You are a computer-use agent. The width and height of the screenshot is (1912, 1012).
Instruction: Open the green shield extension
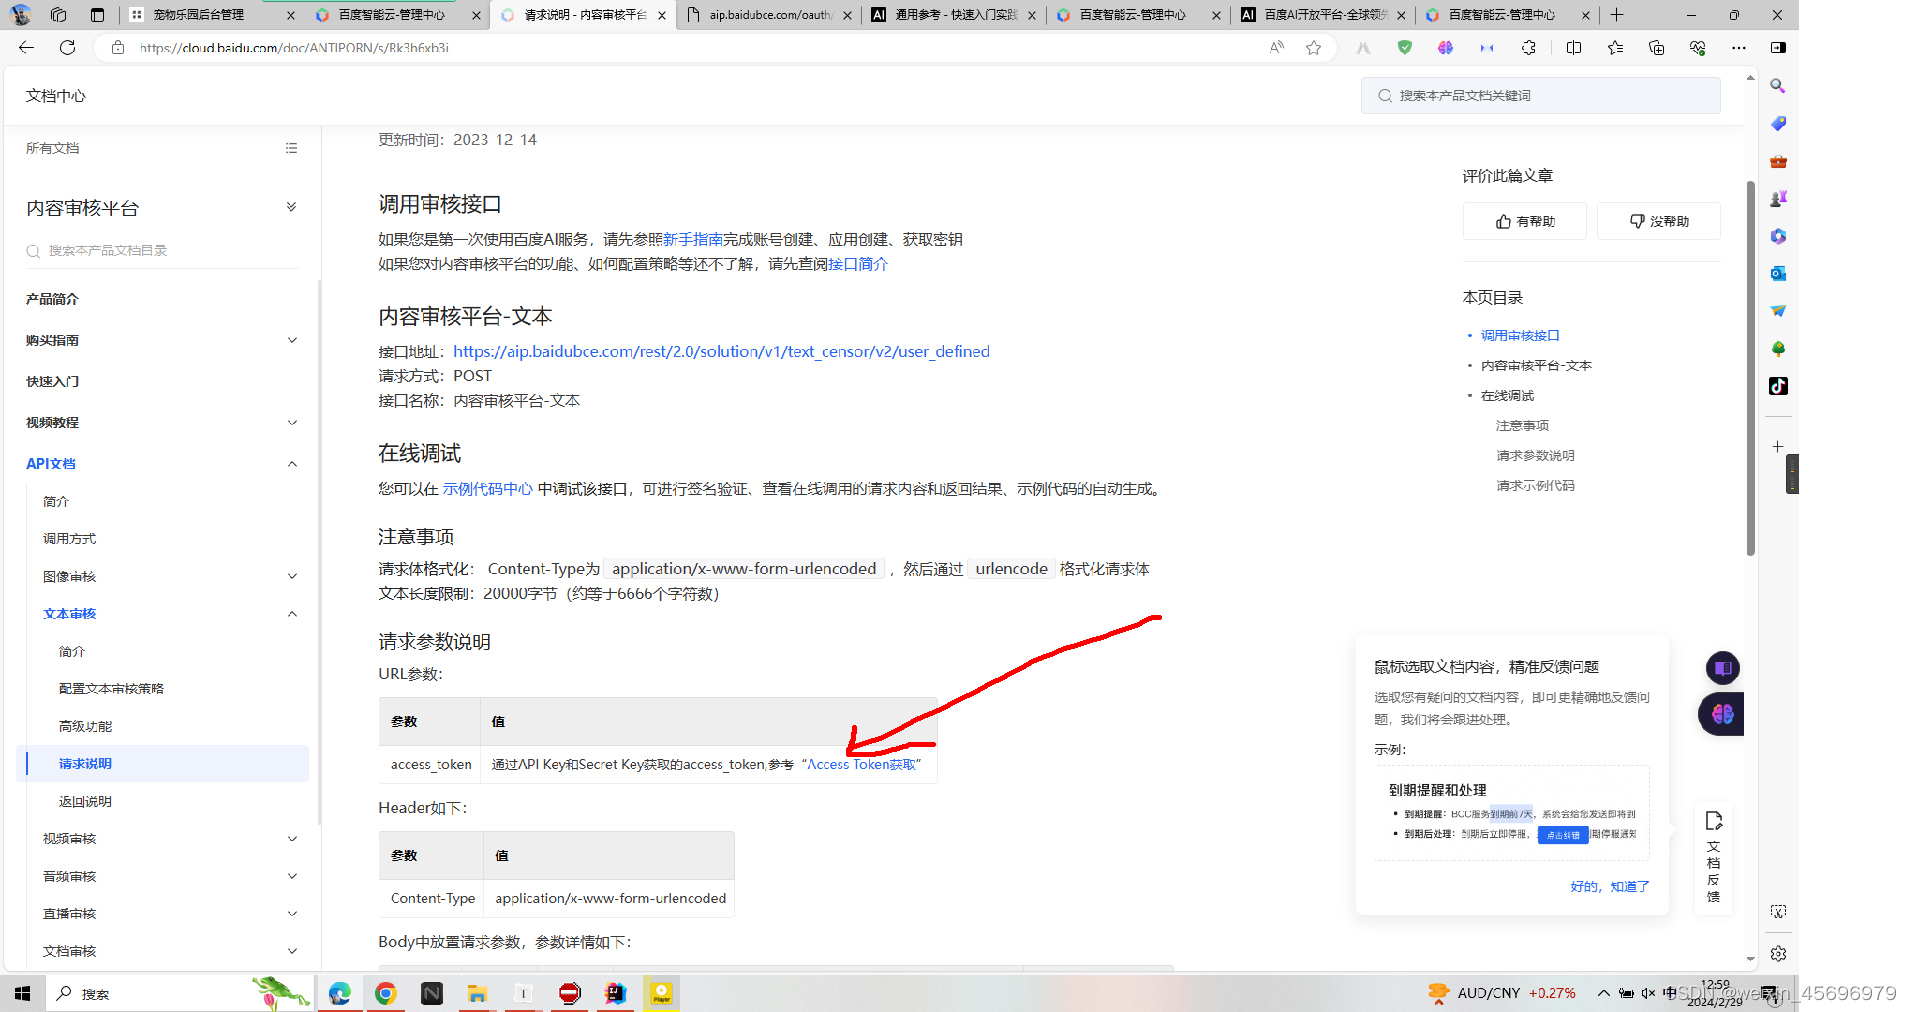pyautogui.click(x=1405, y=47)
